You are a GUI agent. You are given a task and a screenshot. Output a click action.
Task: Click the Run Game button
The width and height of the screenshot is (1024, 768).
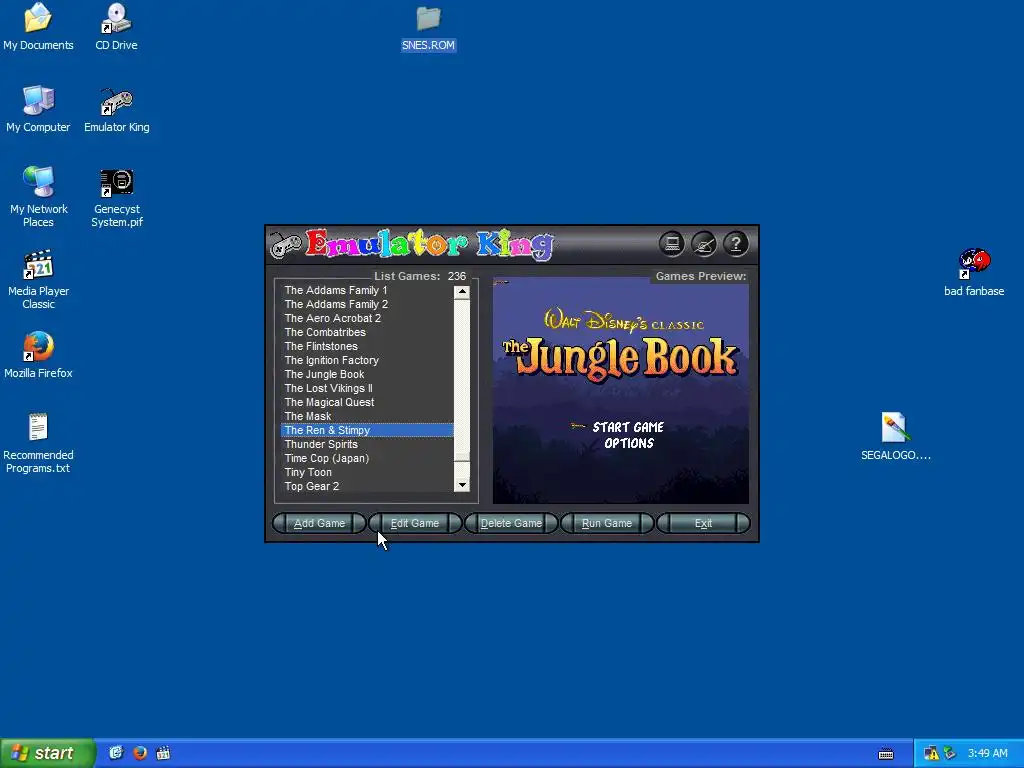pos(607,523)
